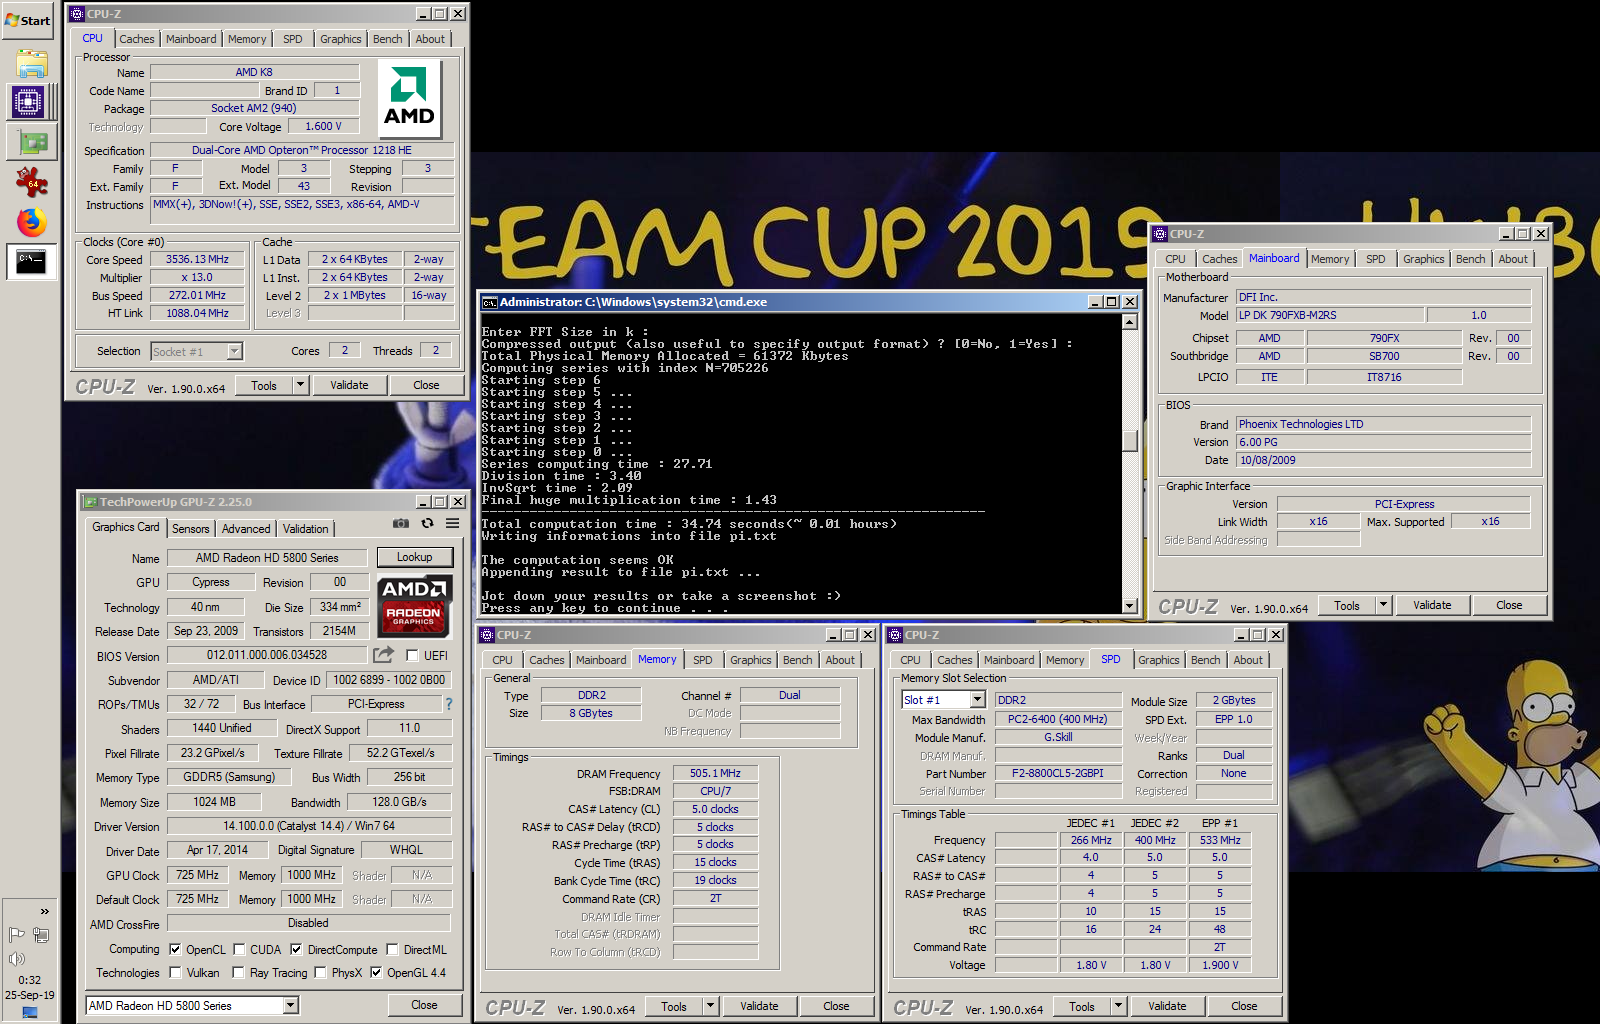The width and height of the screenshot is (1600, 1024).
Task: Open the Tools dropdown arrow in CPU window
Action: click(300, 385)
